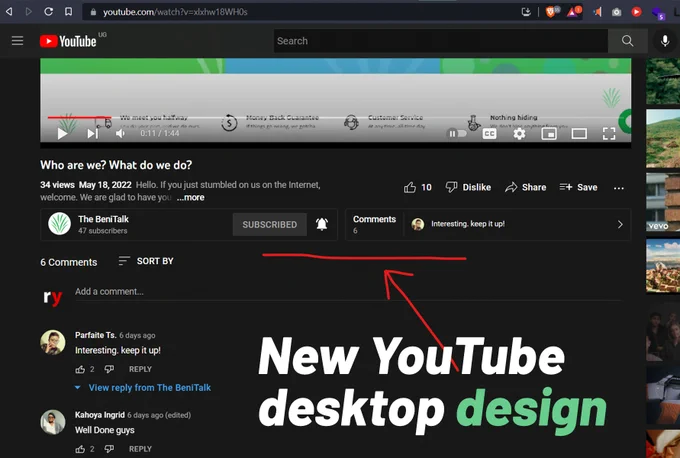
Task: Go to YouTube home via logo
Action: 68,41
